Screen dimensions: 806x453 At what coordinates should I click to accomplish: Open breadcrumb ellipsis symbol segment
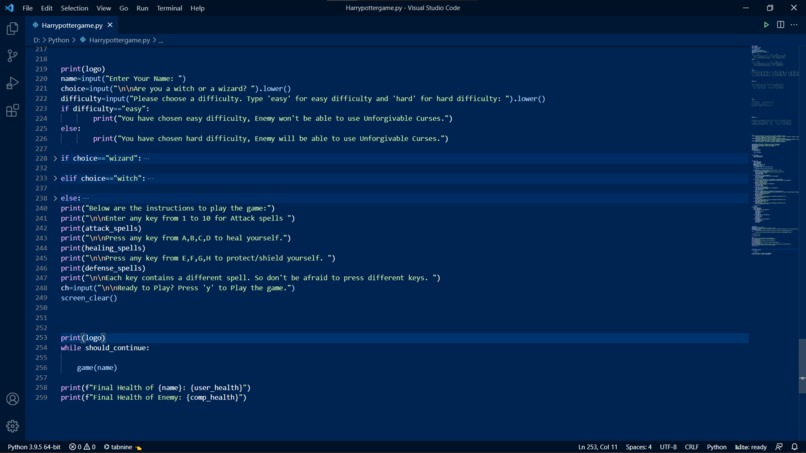coord(160,40)
